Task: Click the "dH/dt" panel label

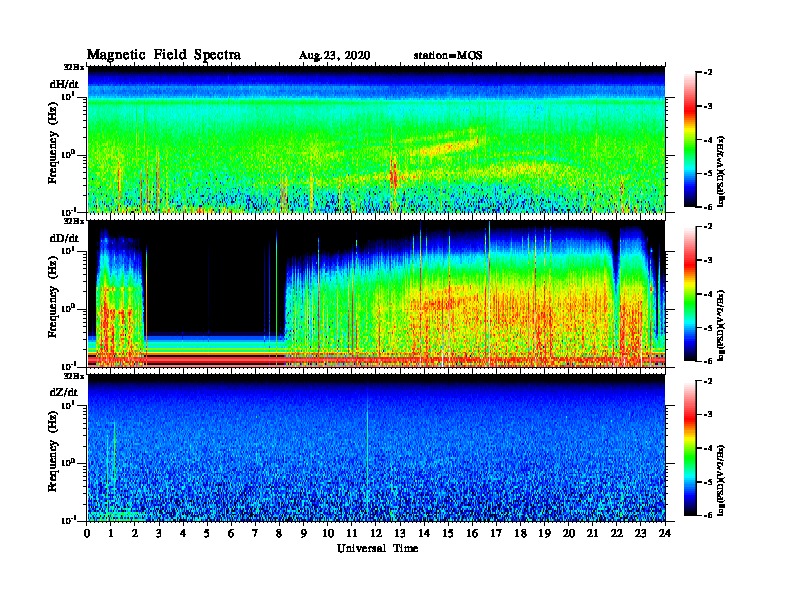Action: point(64,84)
